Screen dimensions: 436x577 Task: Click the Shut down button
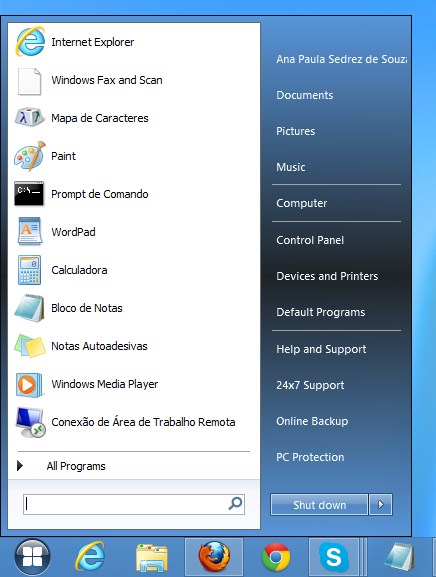[319, 504]
